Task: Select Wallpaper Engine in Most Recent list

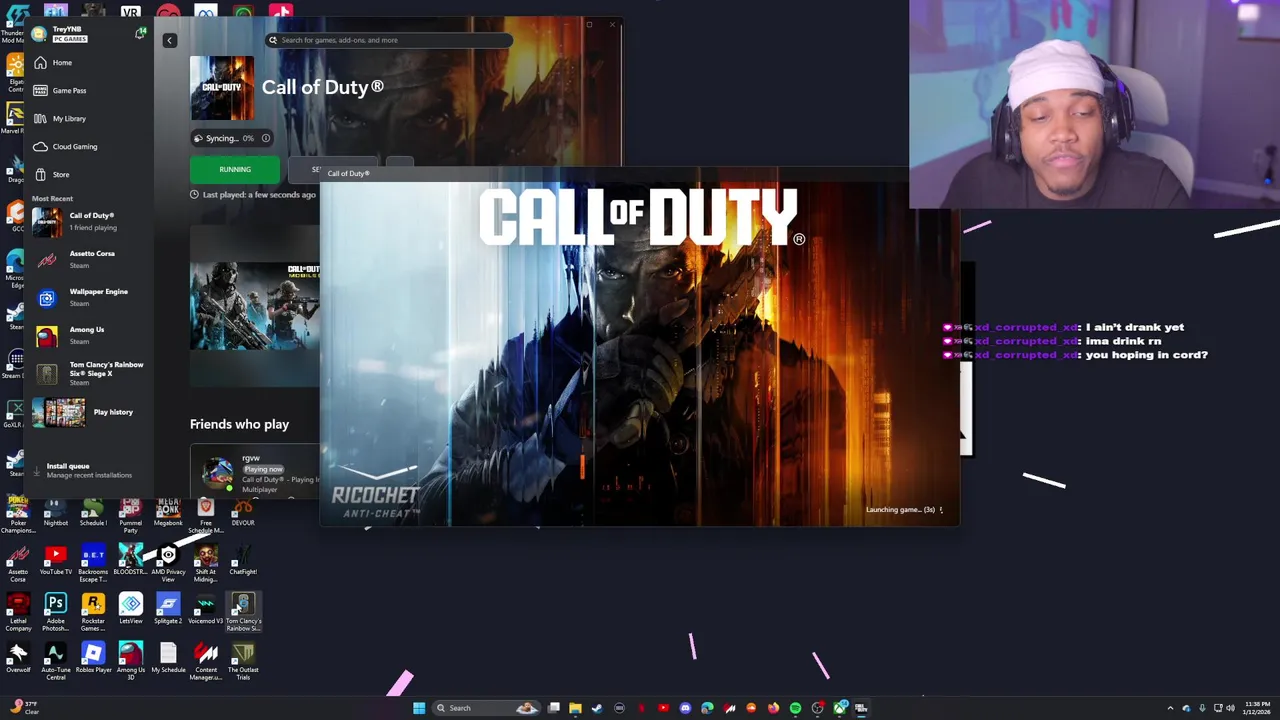Action: pos(90,297)
